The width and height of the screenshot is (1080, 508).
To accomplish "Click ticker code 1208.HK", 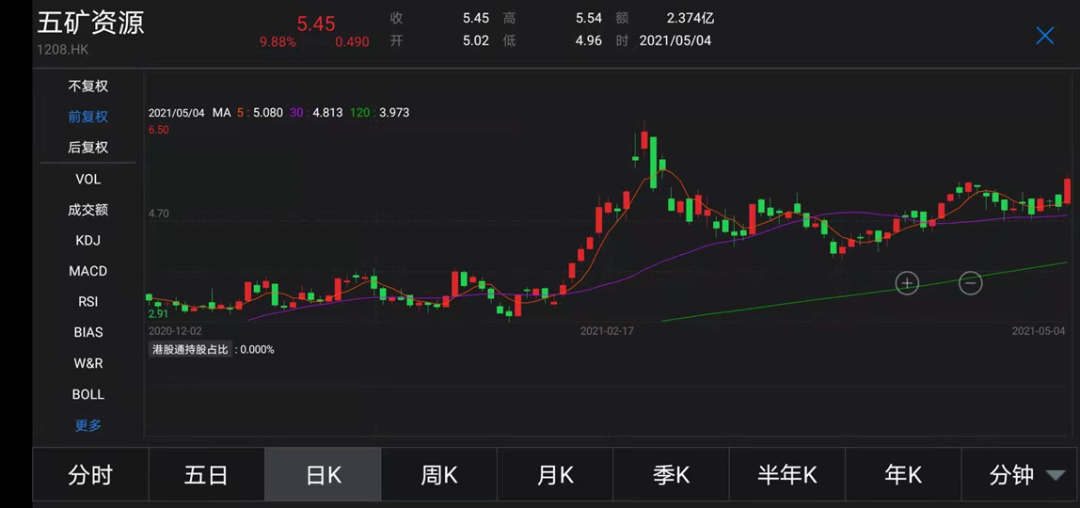I will coord(63,50).
